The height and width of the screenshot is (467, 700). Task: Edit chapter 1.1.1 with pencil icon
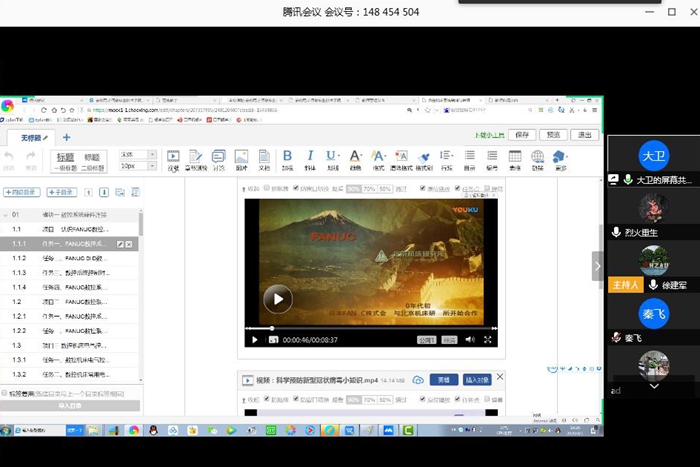tap(120, 244)
